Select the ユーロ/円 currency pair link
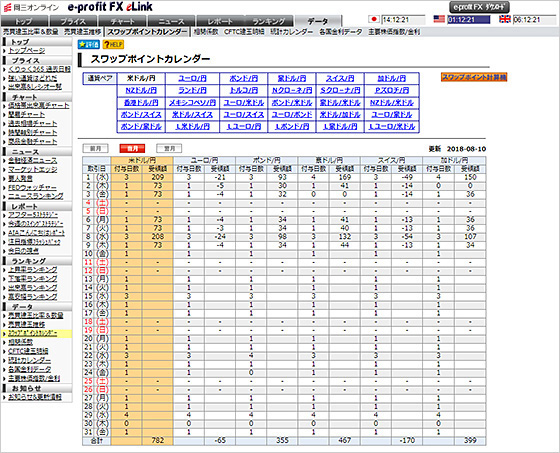Image resolution: width=560 pixels, height=453 pixels. (x=192, y=78)
